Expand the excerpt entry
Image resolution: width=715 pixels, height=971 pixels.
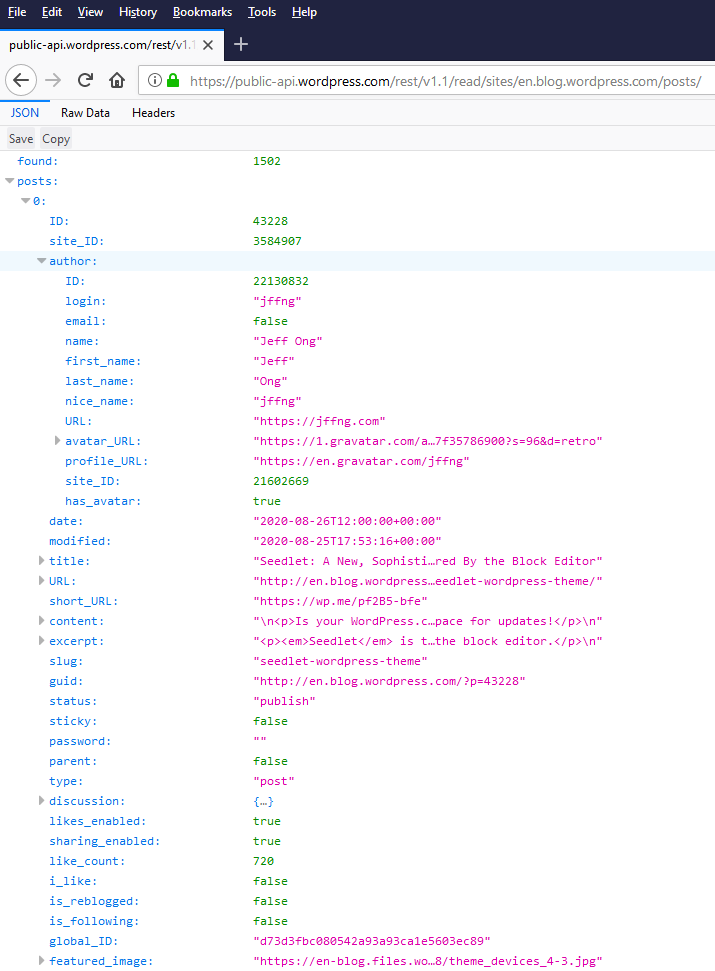point(41,641)
